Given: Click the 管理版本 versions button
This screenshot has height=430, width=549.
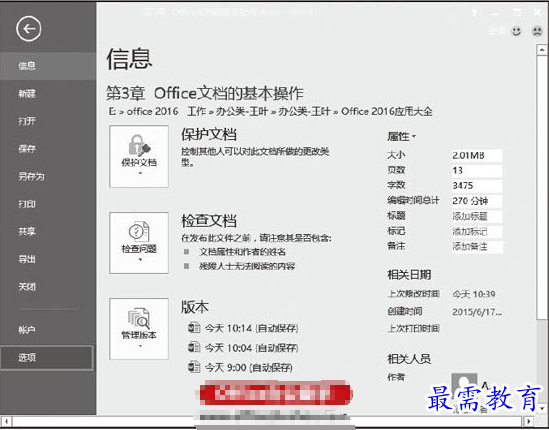Looking at the screenshot, I should pos(139,329).
